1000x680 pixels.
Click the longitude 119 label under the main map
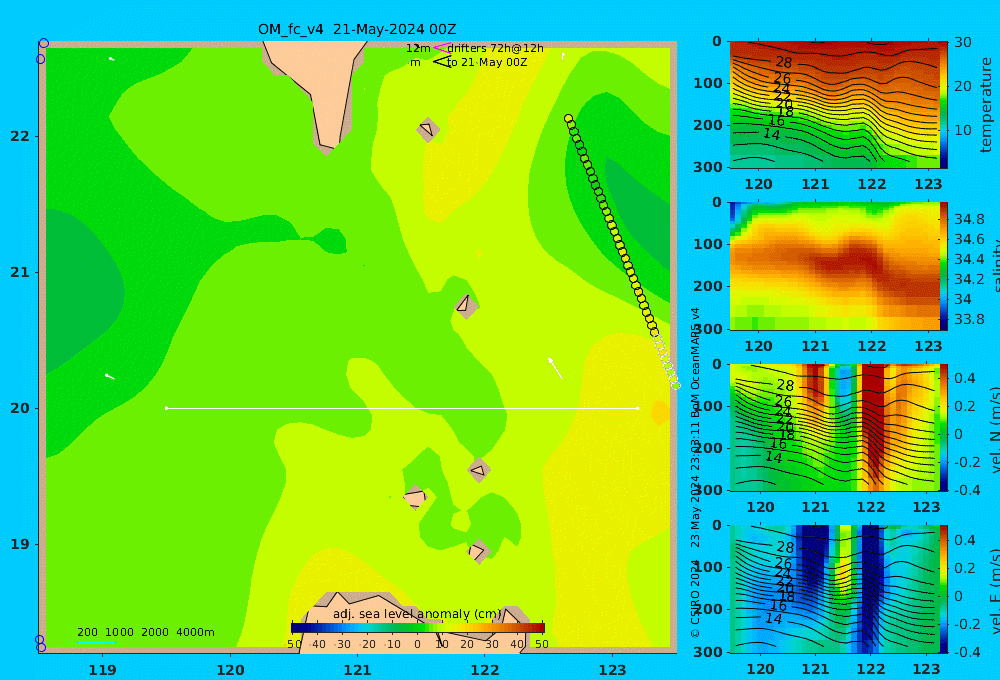coord(102,670)
